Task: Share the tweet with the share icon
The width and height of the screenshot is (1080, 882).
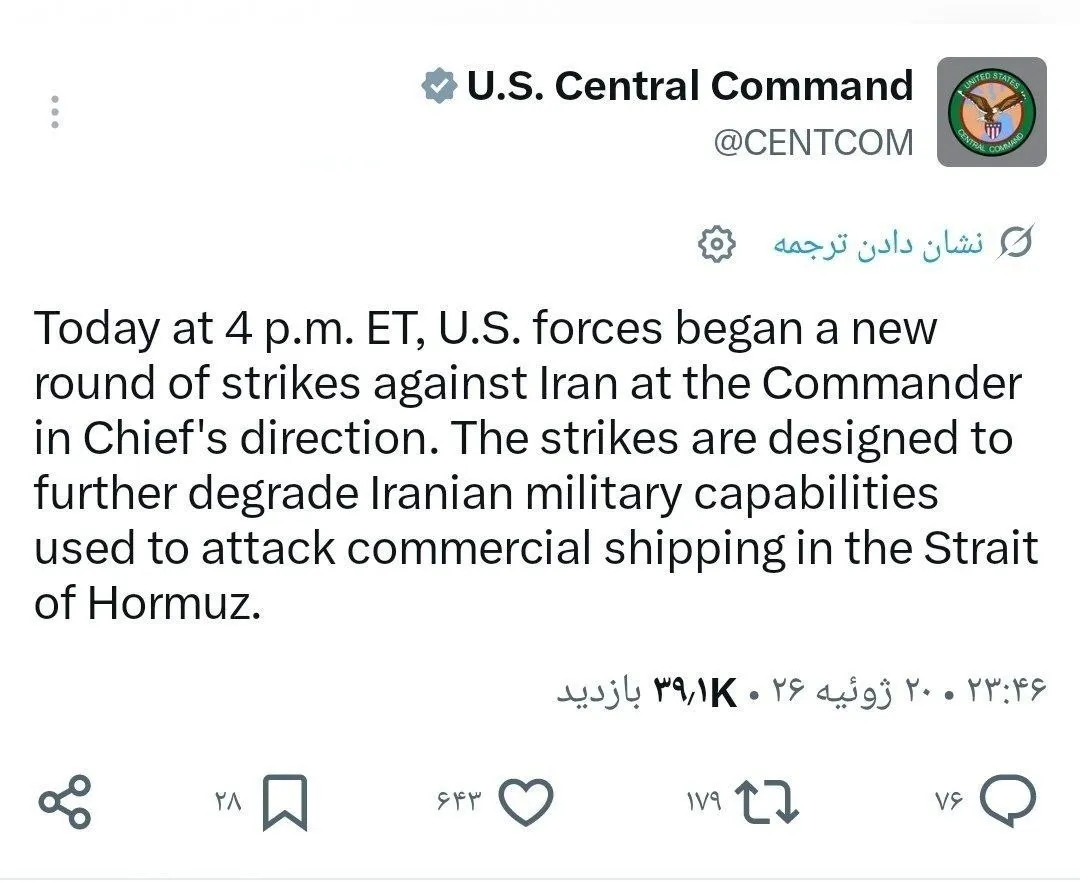Action: tap(65, 801)
